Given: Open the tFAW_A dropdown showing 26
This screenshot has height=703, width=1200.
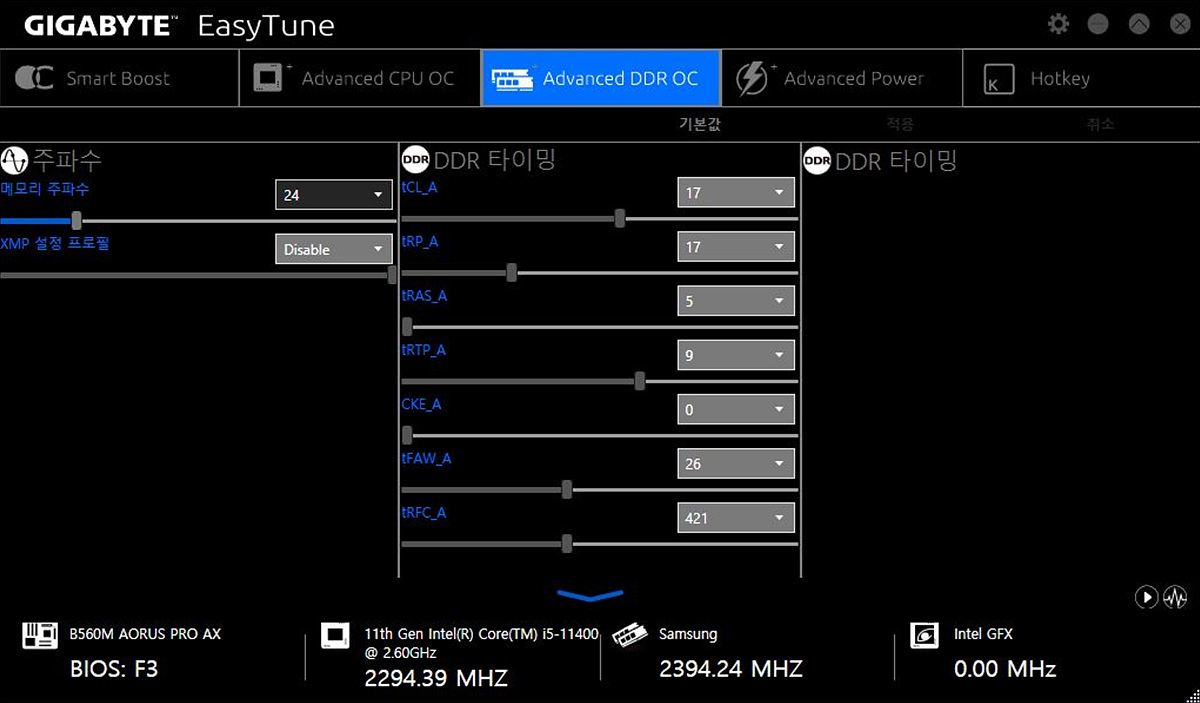Looking at the screenshot, I should [736, 463].
